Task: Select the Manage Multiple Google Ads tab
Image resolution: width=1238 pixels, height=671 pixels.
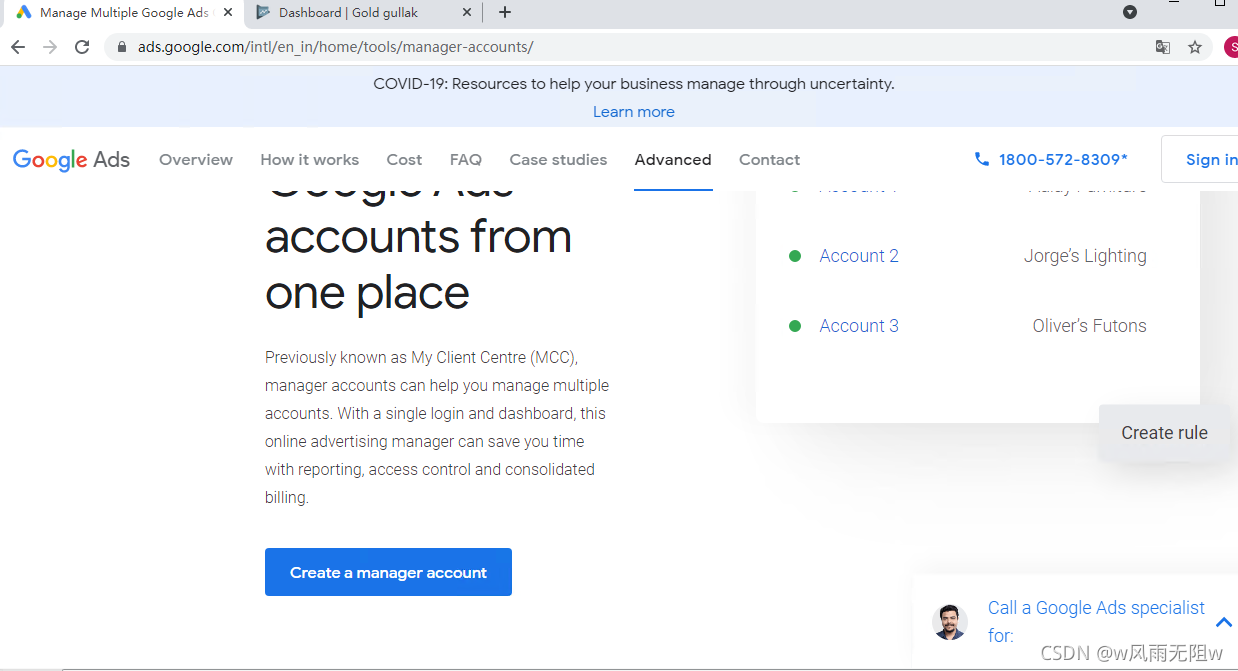Action: tap(125, 12)
